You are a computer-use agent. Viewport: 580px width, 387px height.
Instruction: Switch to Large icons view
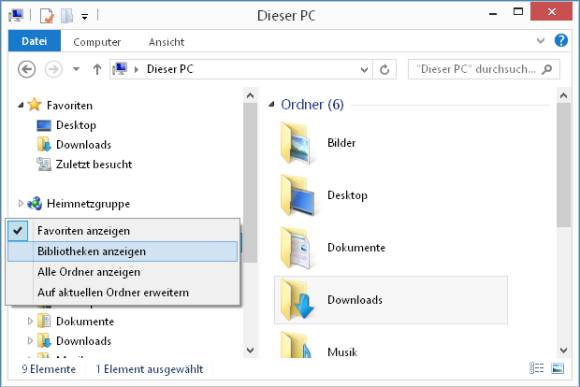coord(558,368)
